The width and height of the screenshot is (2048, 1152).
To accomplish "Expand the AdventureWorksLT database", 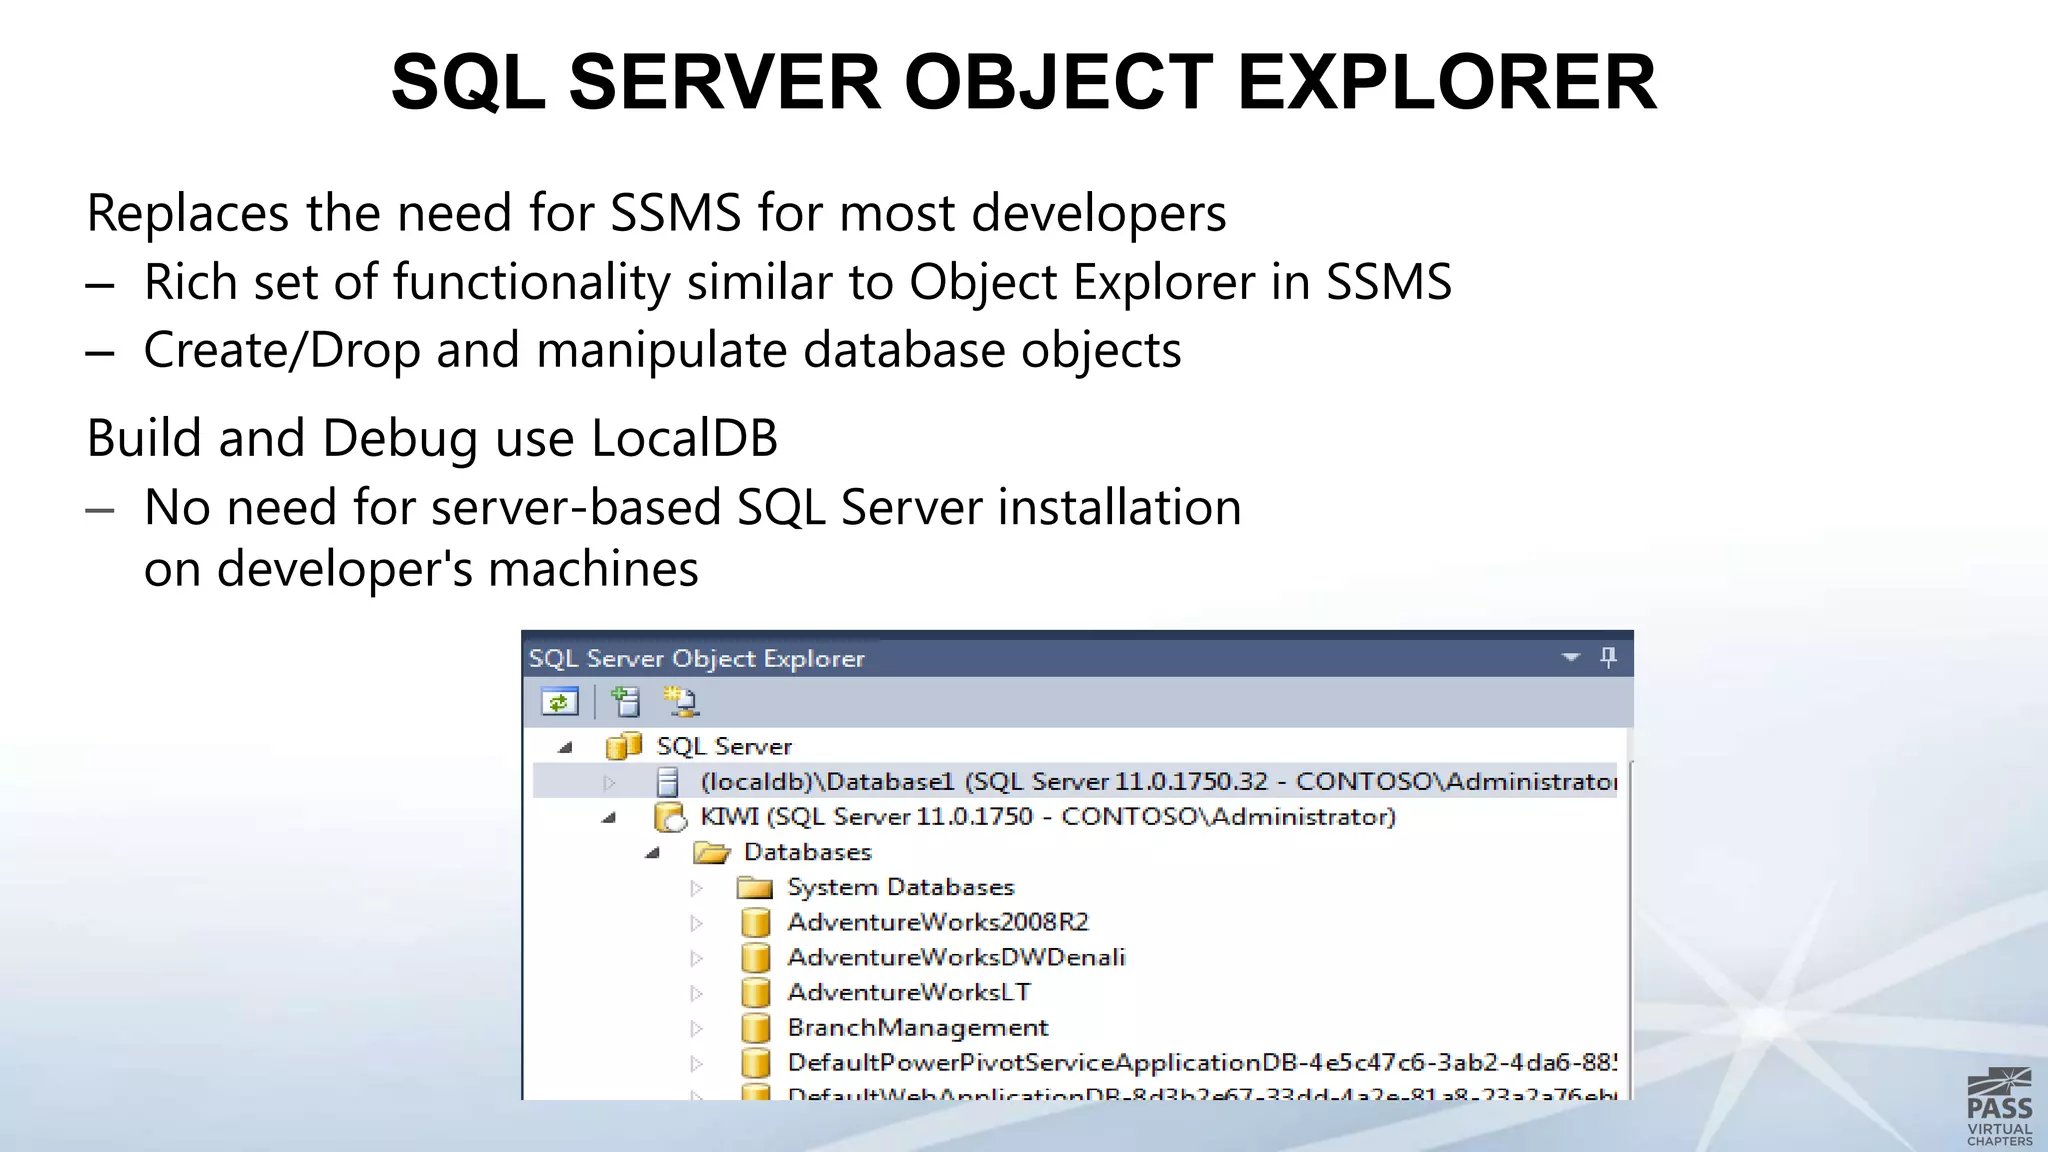I will (x=696, y=993).
